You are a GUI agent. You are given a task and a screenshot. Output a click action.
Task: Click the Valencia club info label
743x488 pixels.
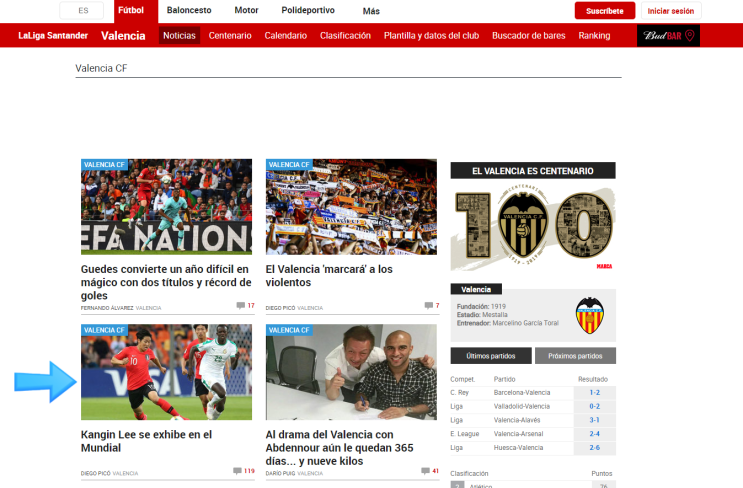tap(476, 289)
